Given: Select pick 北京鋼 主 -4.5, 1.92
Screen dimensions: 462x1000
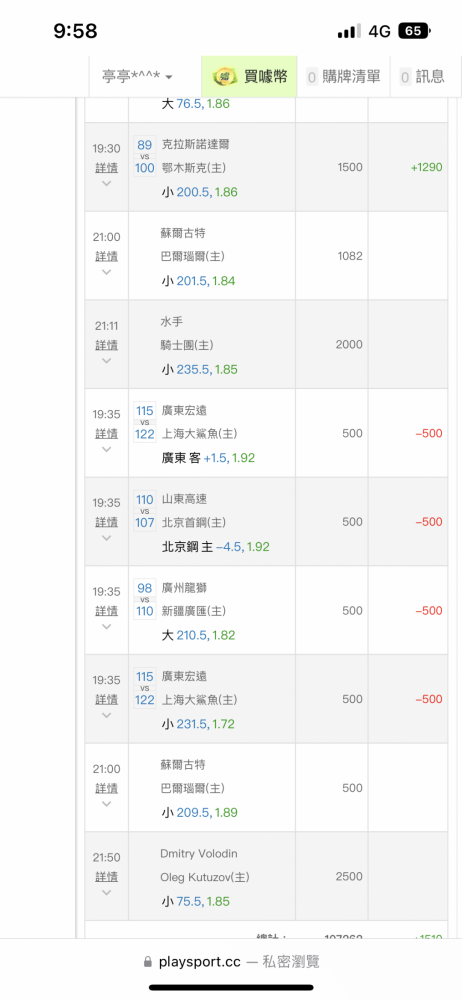Looking at the screenshot, I should click(x=215, y=547).
